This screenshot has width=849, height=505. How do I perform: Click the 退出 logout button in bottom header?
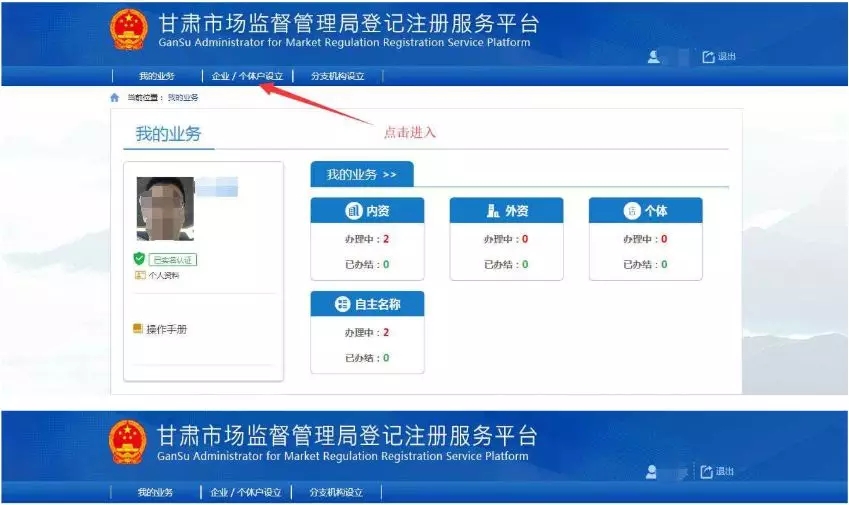coord(717,471)
